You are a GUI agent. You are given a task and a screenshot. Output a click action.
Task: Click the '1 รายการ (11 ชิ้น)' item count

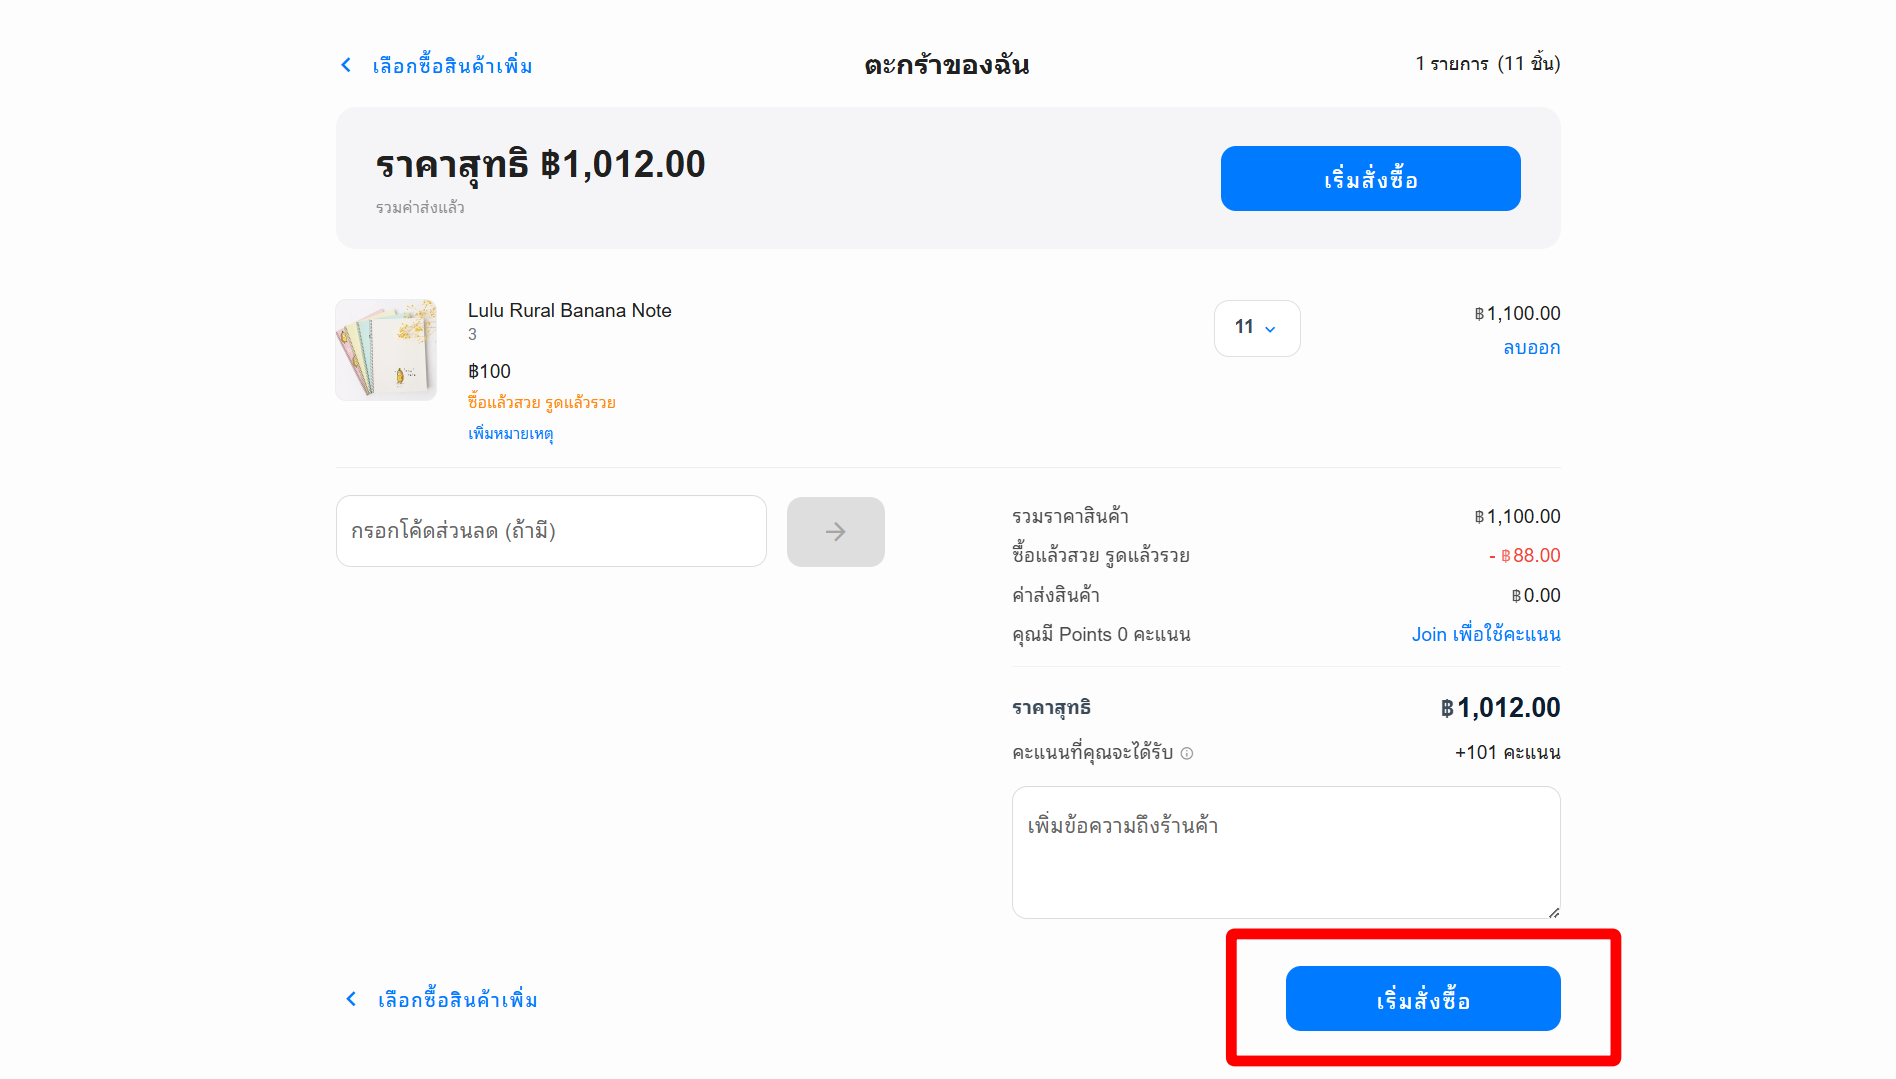tap(1487, 64)
